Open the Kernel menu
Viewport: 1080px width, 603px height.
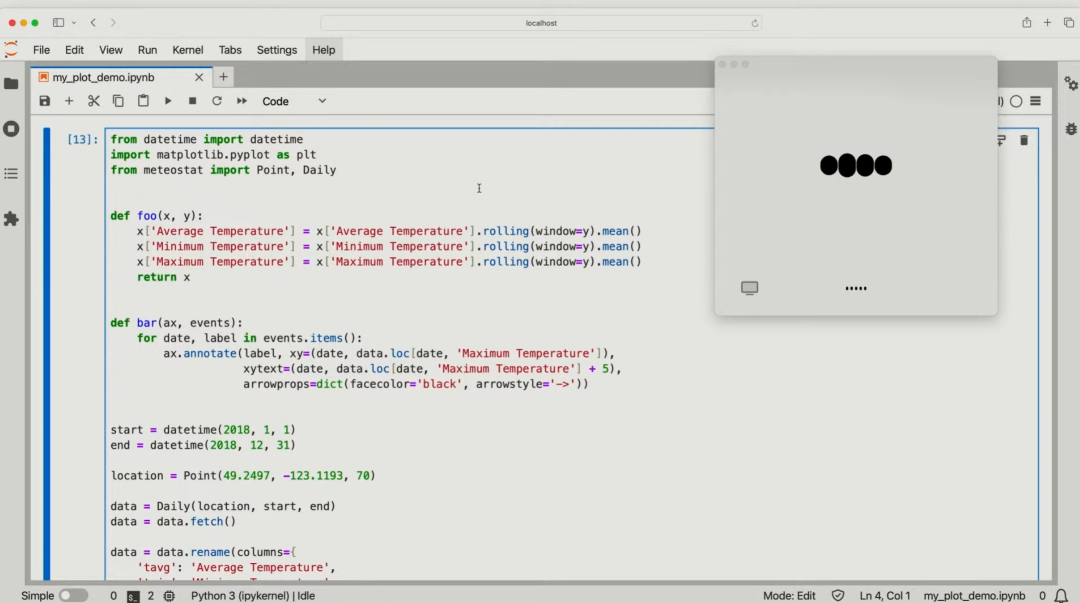pos(187,50)
